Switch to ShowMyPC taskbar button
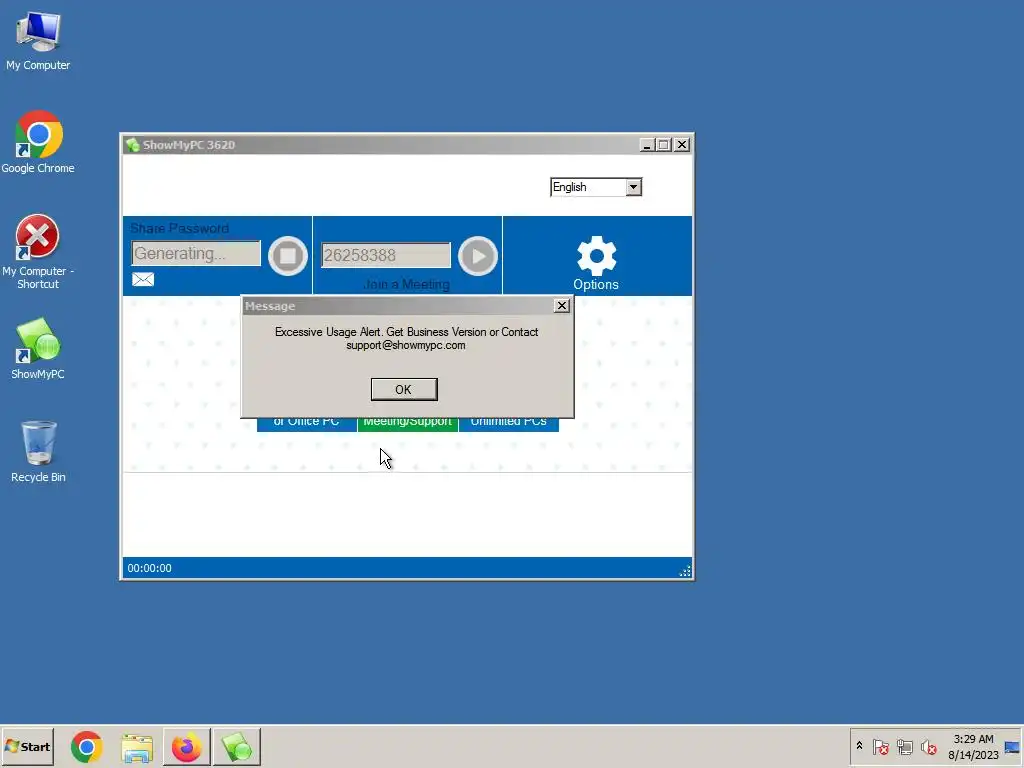 point(236,747)
